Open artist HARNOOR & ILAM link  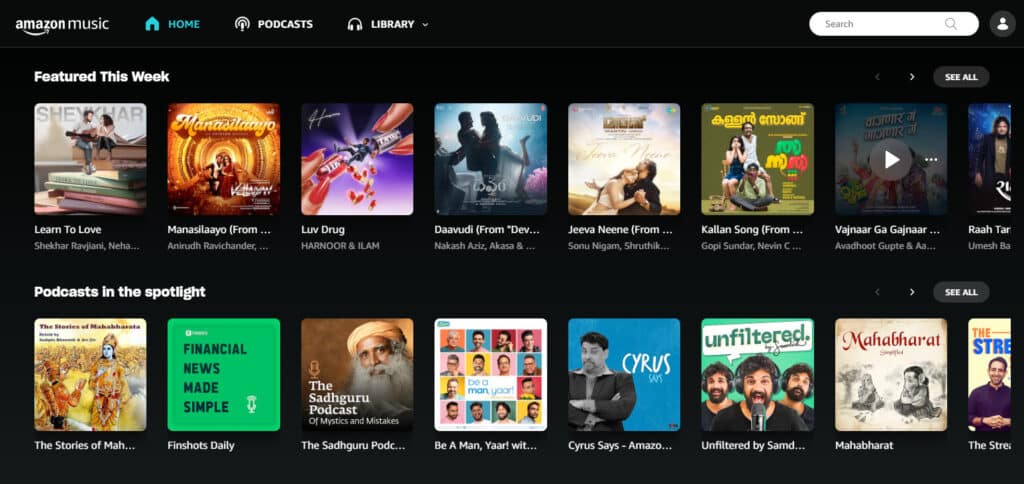coord(340,246)
